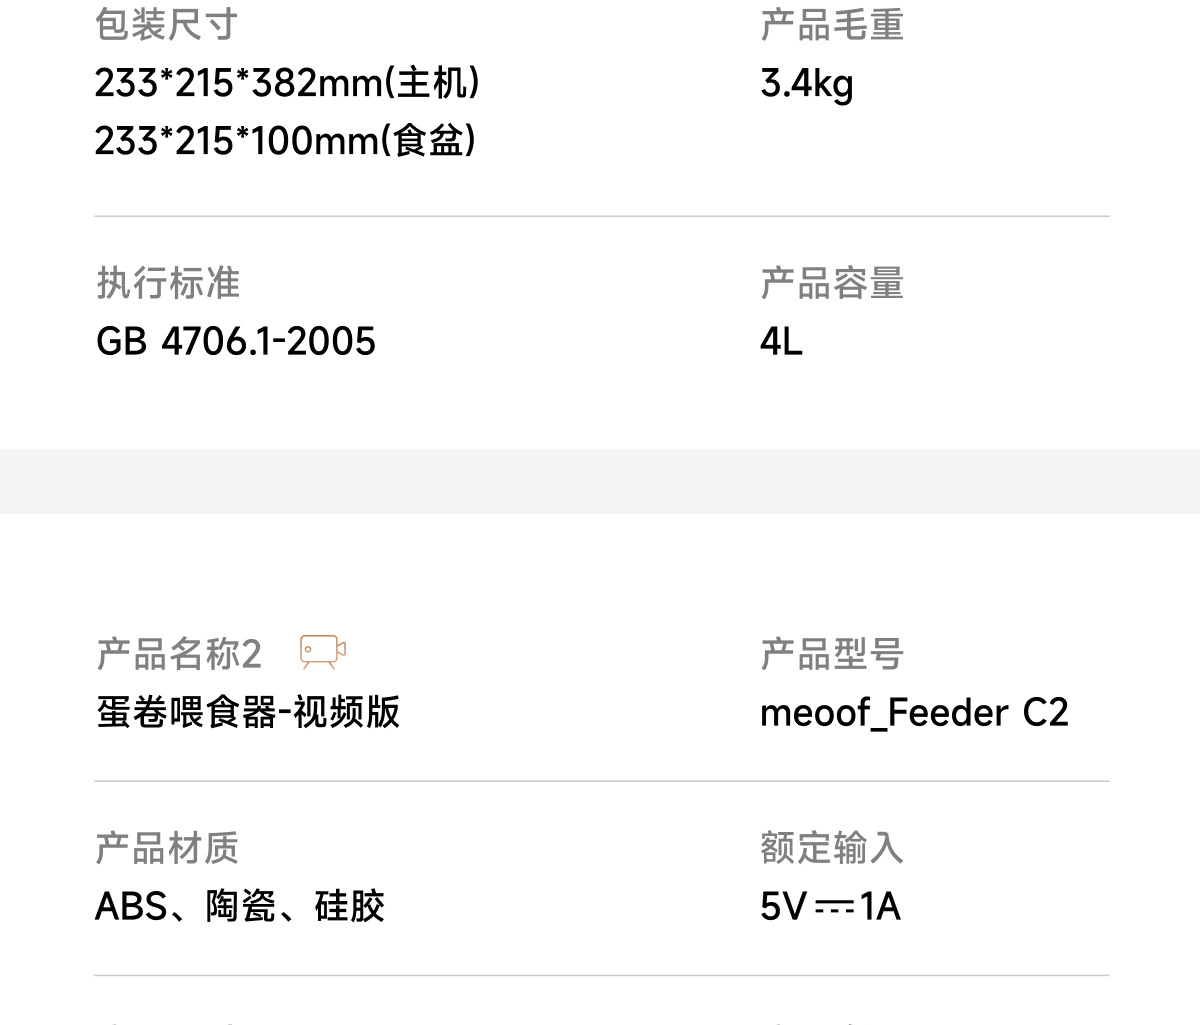The width and height of the screenshot is (1200, 1025).
Task: Click the 产品材质 label
Action: (167, 848)
